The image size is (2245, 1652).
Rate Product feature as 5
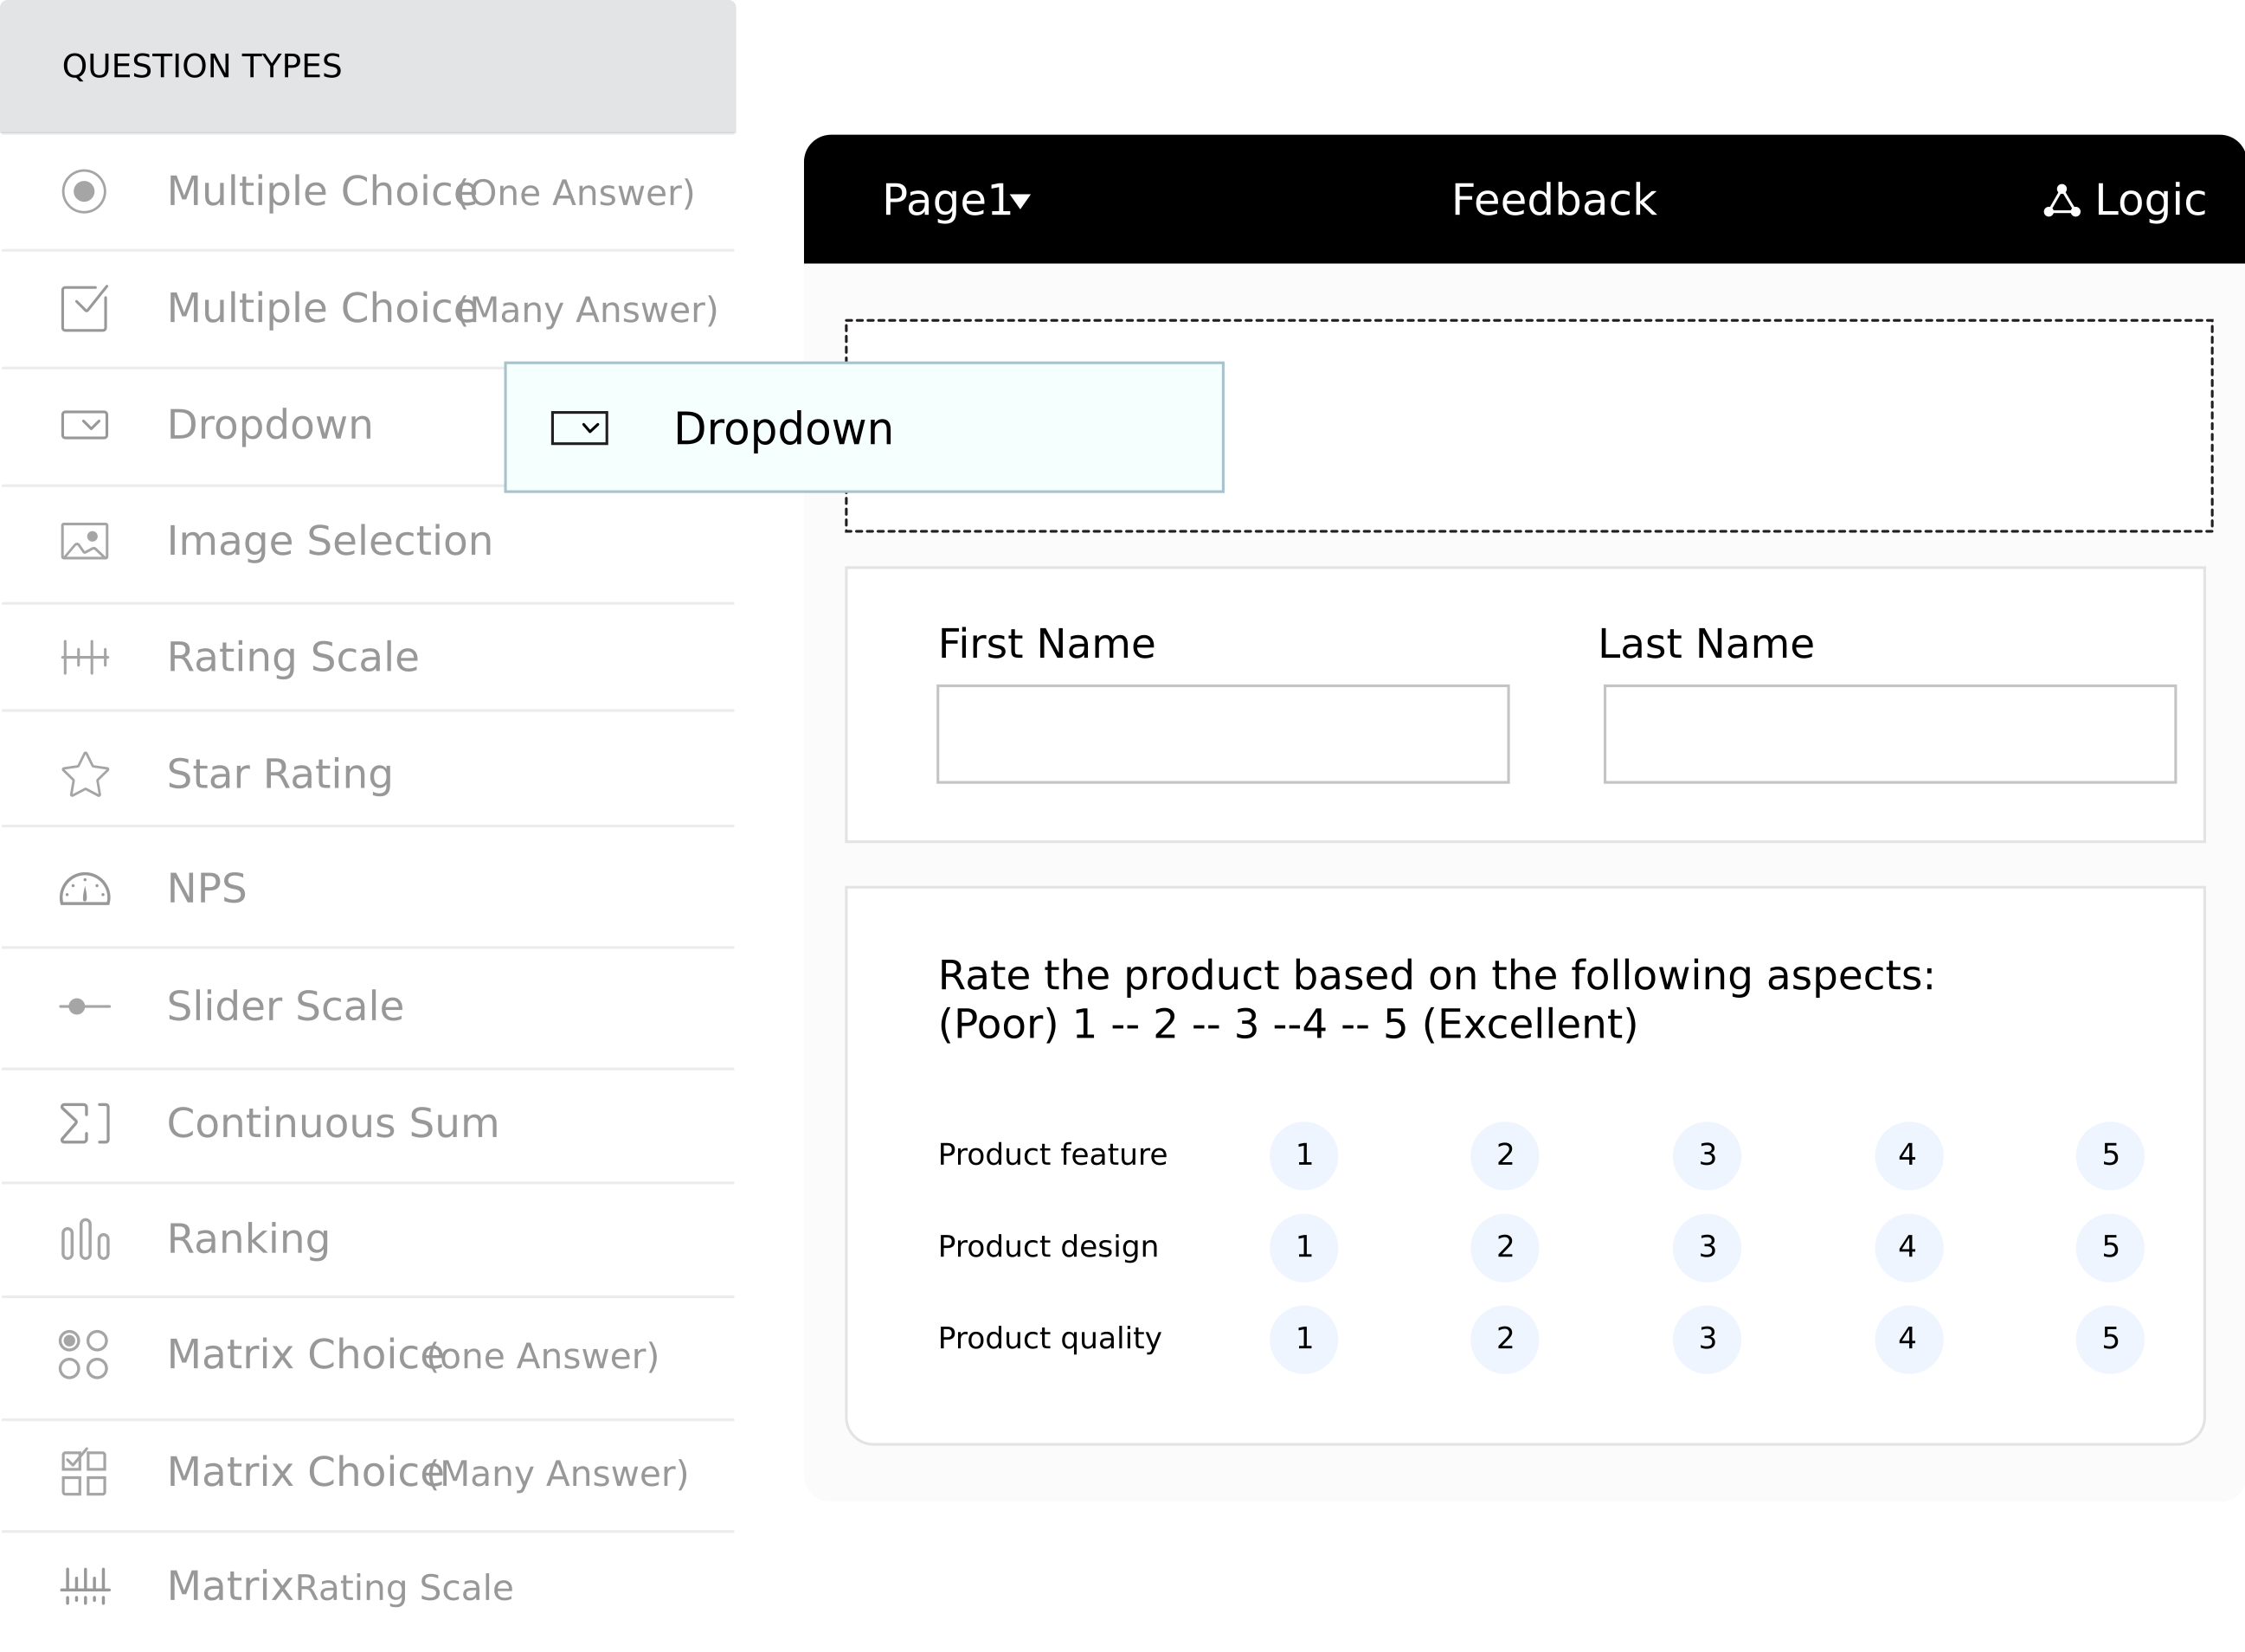(2109, 1155)
